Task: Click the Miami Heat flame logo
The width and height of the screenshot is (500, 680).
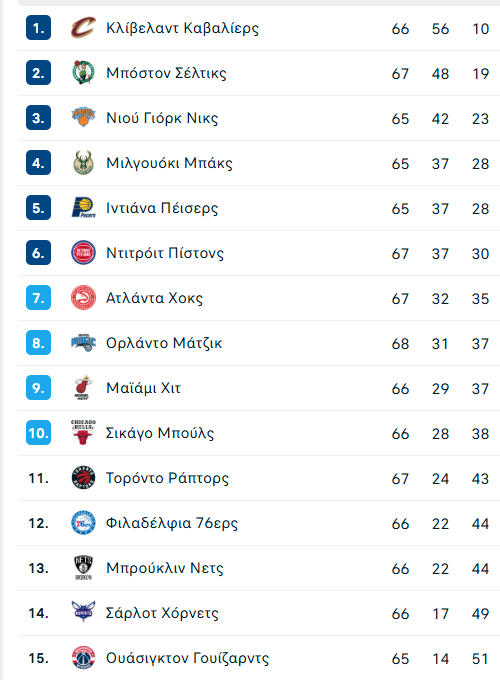Action: (x=83, y=388)
